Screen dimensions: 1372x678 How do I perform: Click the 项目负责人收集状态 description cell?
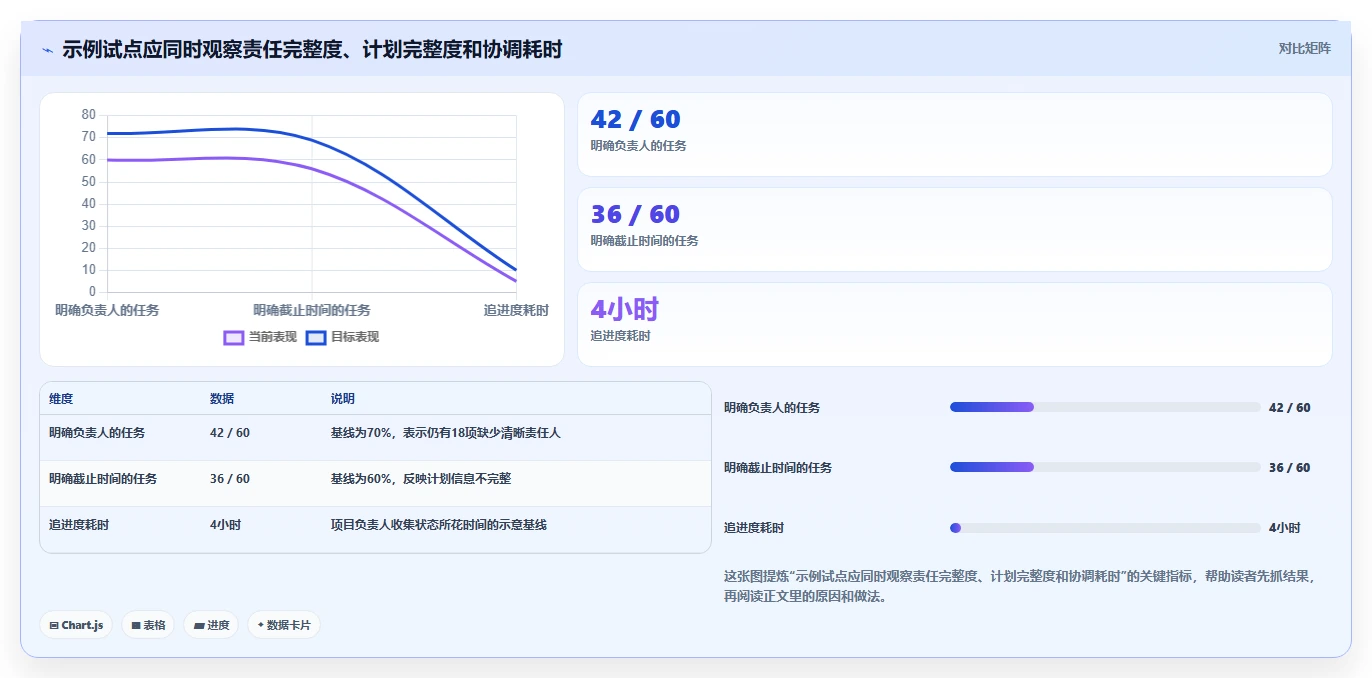pos(439,525)
